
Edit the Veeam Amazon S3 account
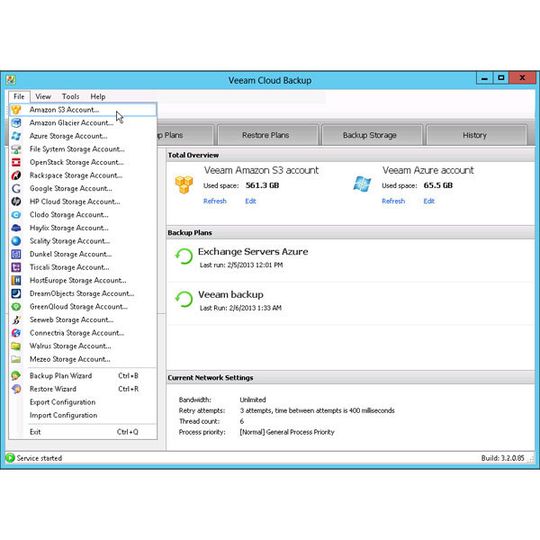pos(250,201)
